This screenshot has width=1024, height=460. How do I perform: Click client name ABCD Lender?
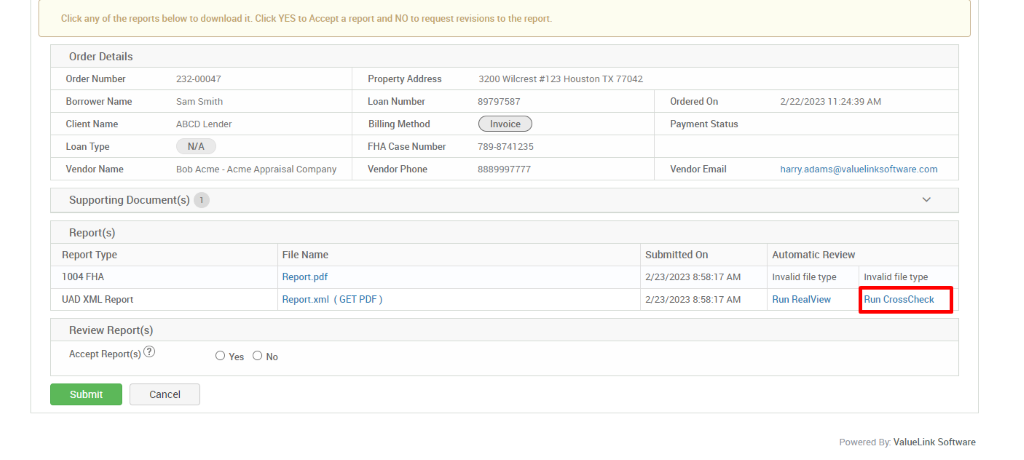pos(204,123)
